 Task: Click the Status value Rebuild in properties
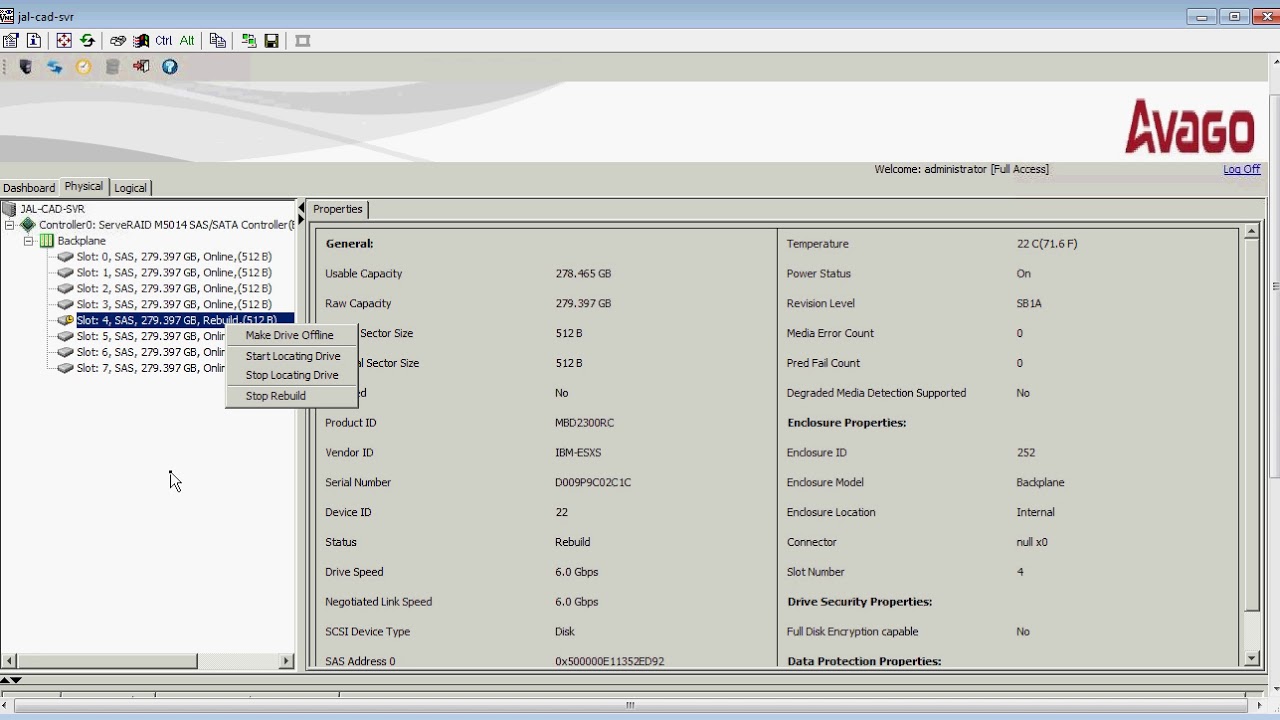[572, 542]
